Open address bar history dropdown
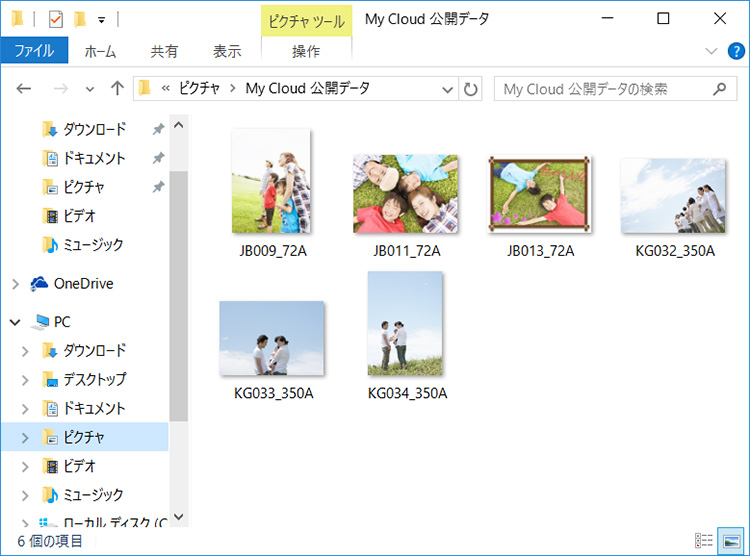The image size is (750, 556). click(x=448, y=89)
